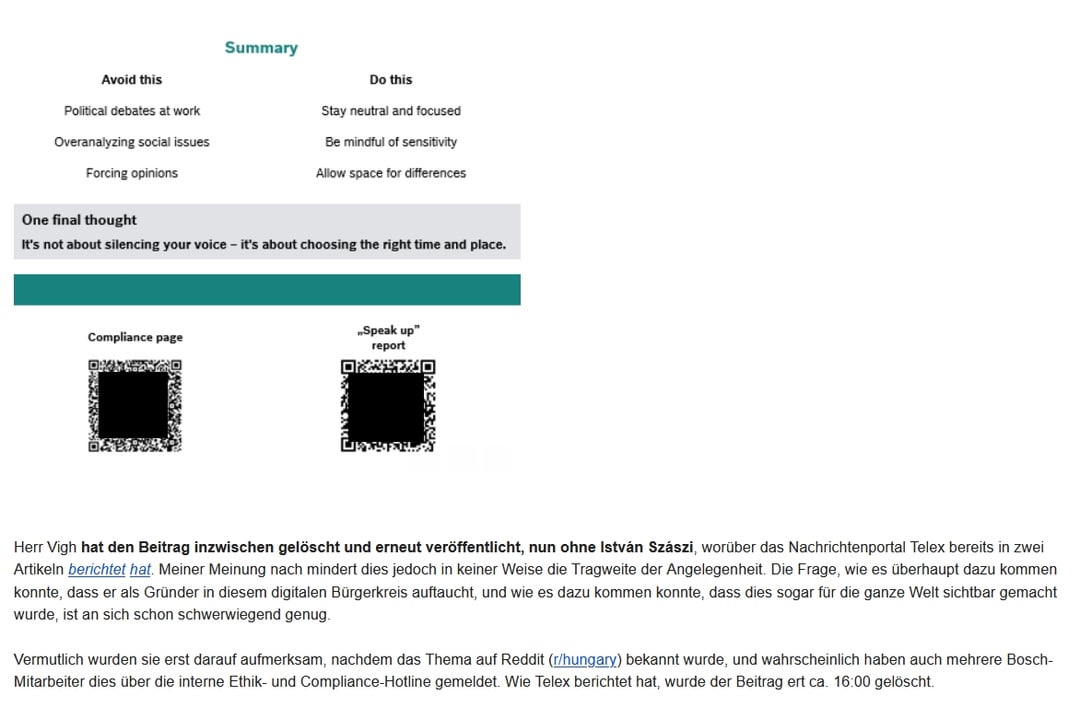
Task: Open the 'hat' Telex article link
Action: pyautogui.click(x=140, y=570)
